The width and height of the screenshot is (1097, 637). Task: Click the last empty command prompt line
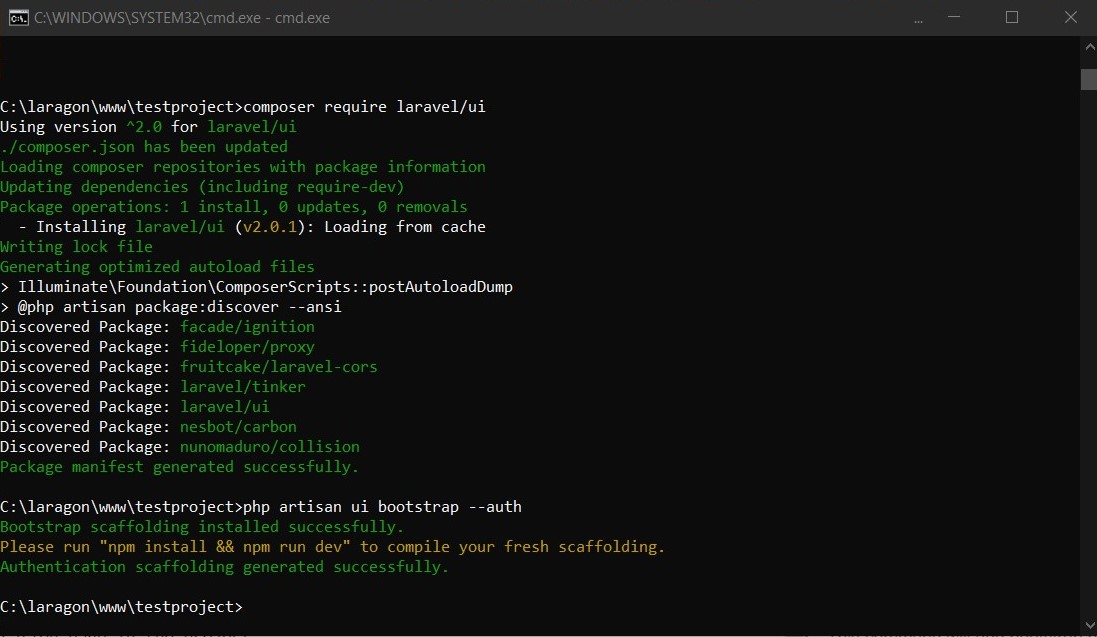pyautogui.click(x=122, y=607)
